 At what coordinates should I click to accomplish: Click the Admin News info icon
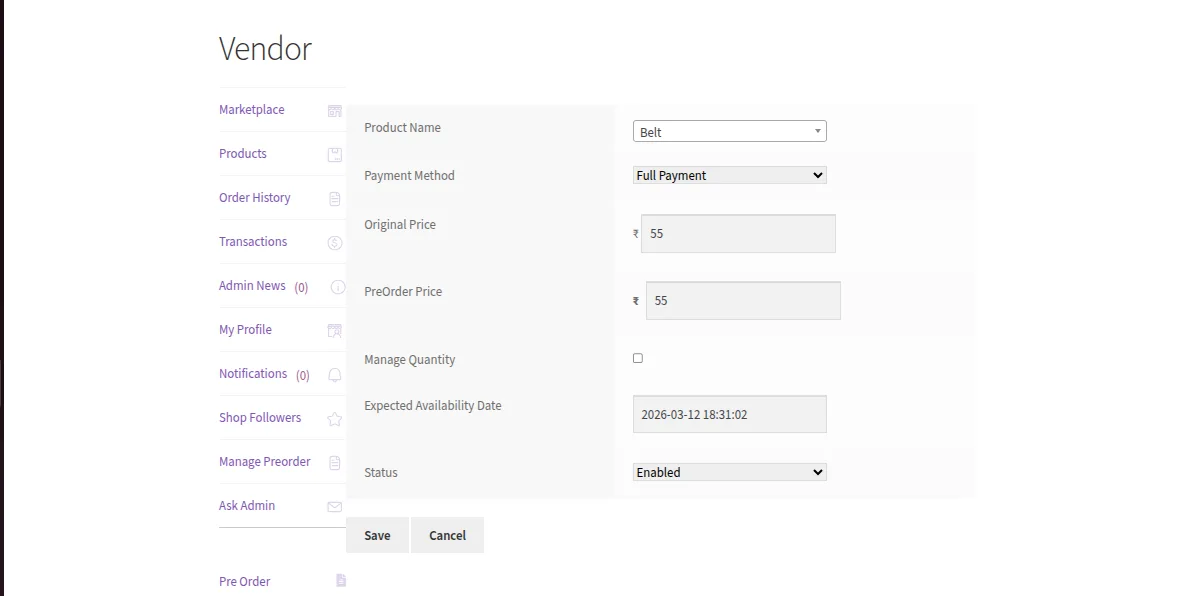coord(337,287)
